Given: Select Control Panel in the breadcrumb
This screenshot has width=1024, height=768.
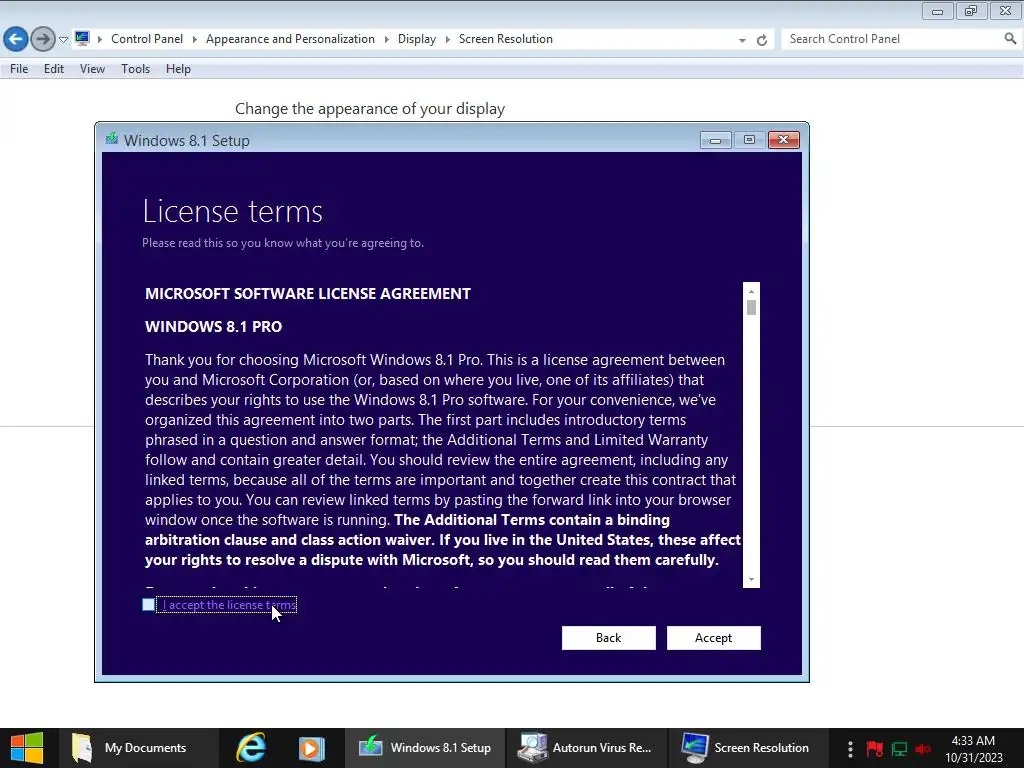Looking at the screenshot, I should tap(147, 39).
